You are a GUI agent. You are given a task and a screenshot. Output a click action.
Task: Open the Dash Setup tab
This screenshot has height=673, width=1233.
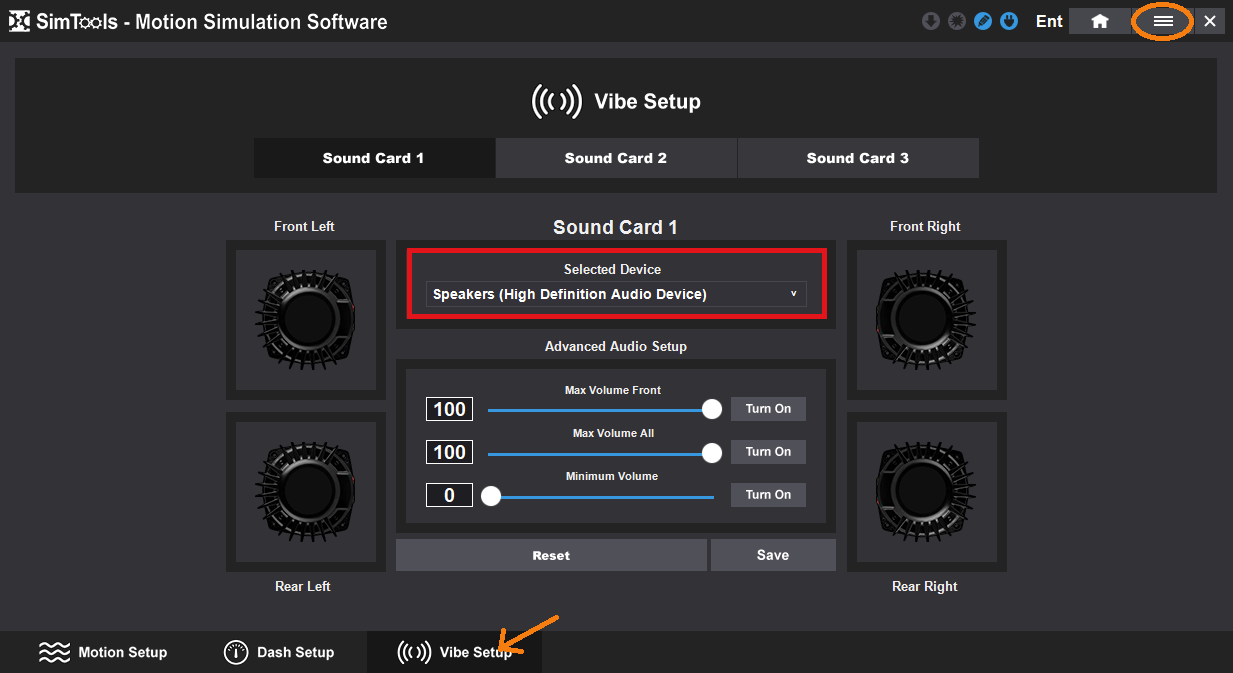[279, 652]
